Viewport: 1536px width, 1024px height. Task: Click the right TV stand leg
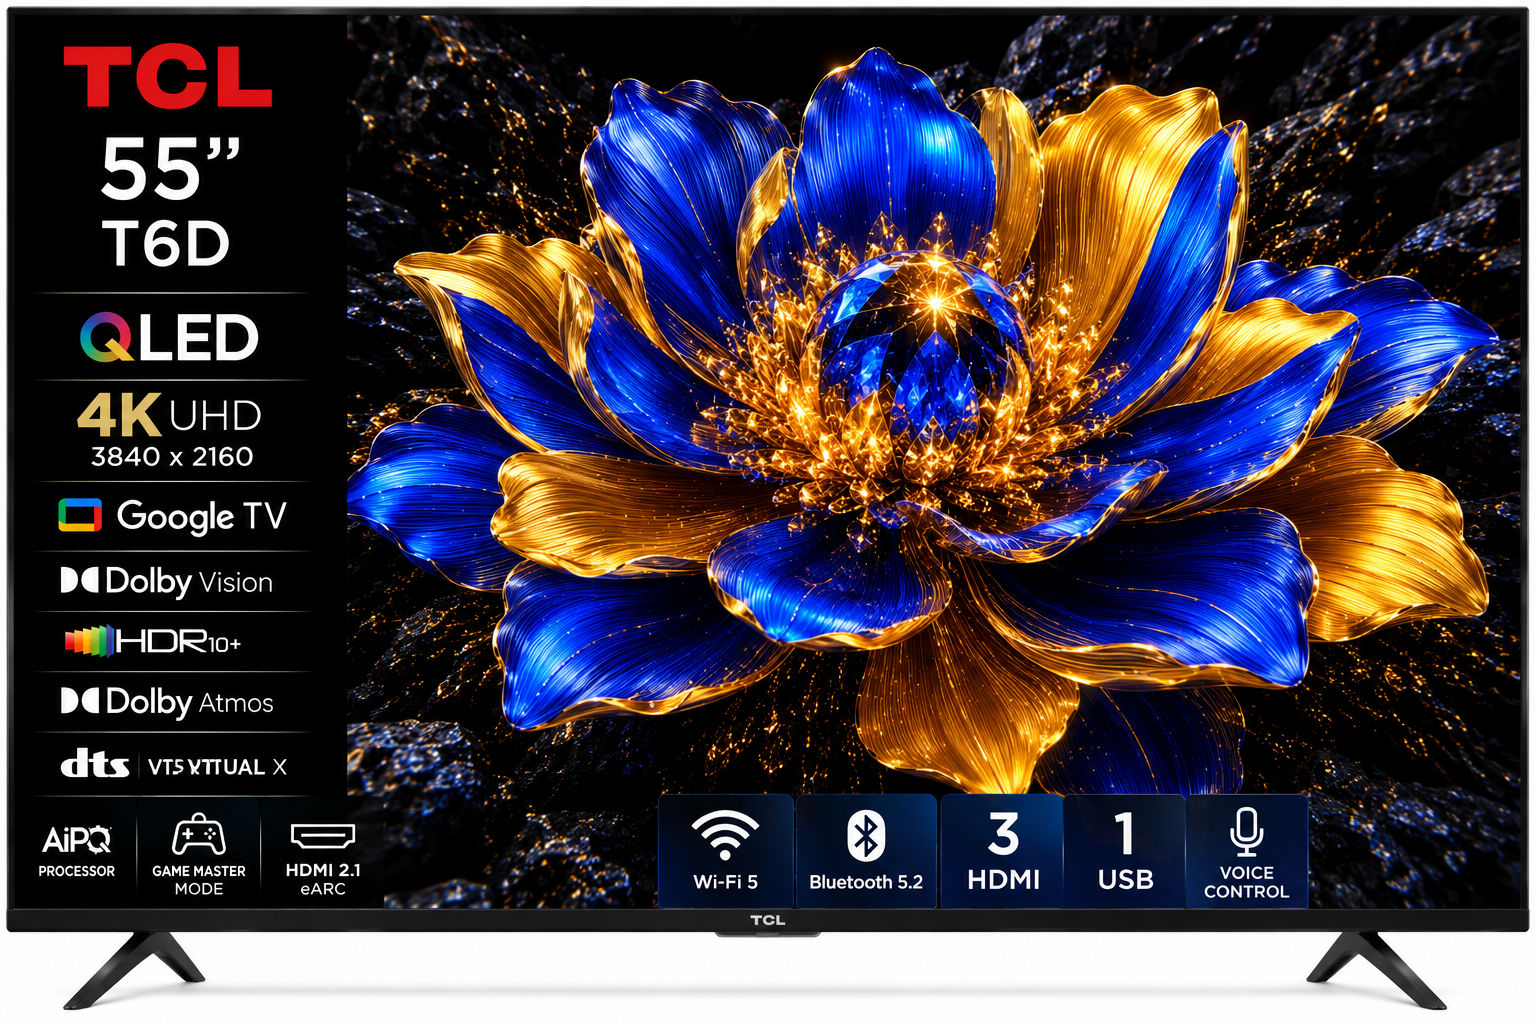1376,969
